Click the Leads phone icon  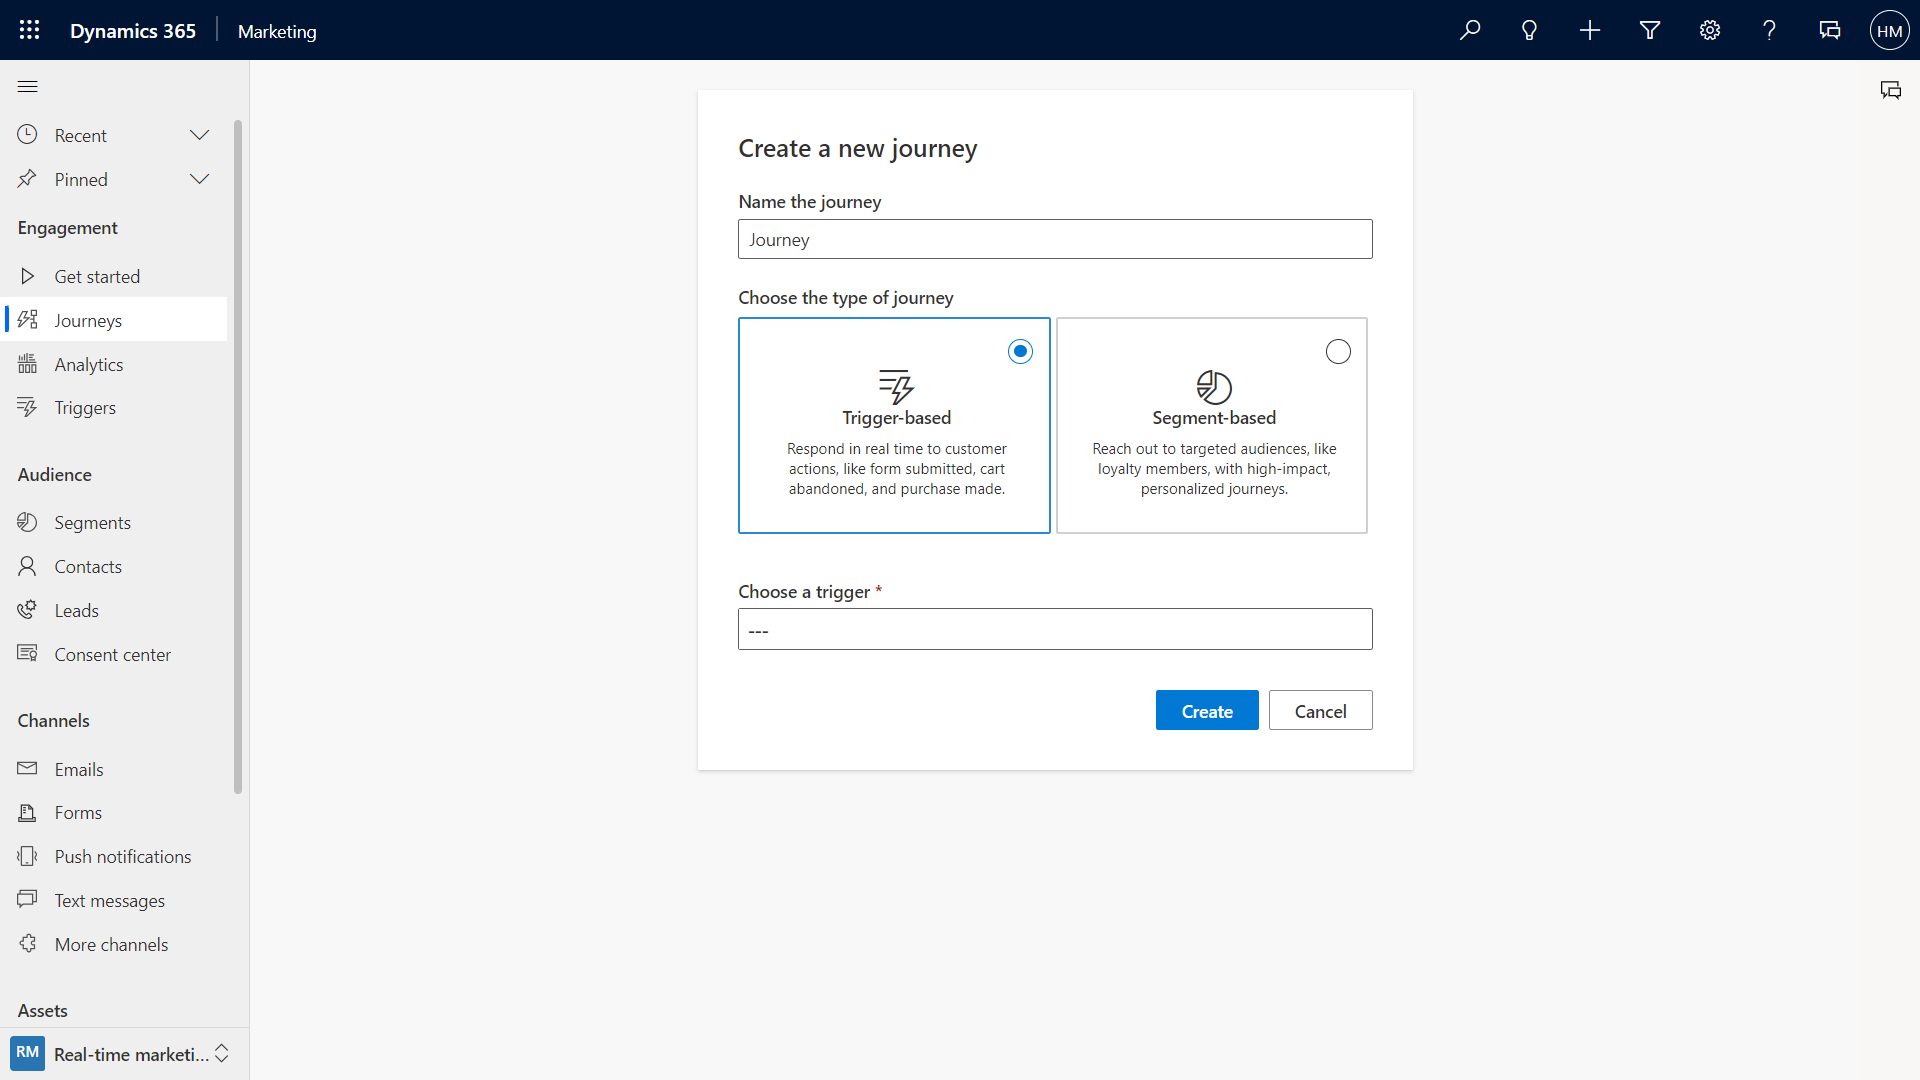pyautogui.click(x=27, y=610)
